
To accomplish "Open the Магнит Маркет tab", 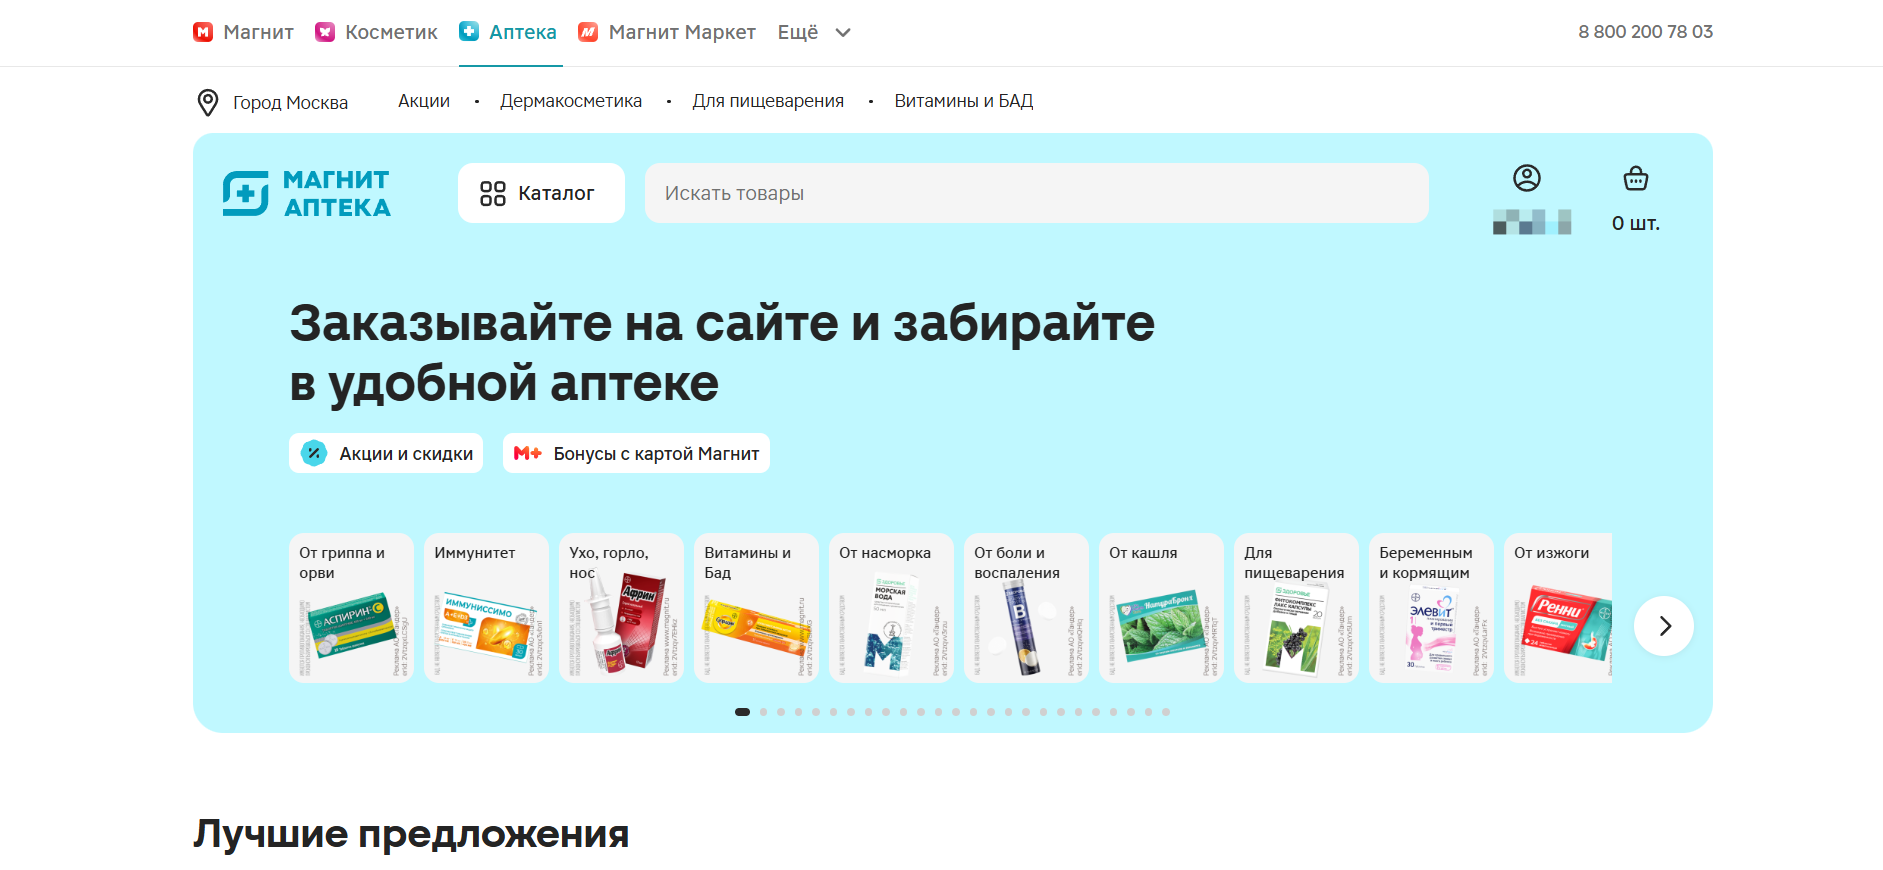I will pos(667,32).
